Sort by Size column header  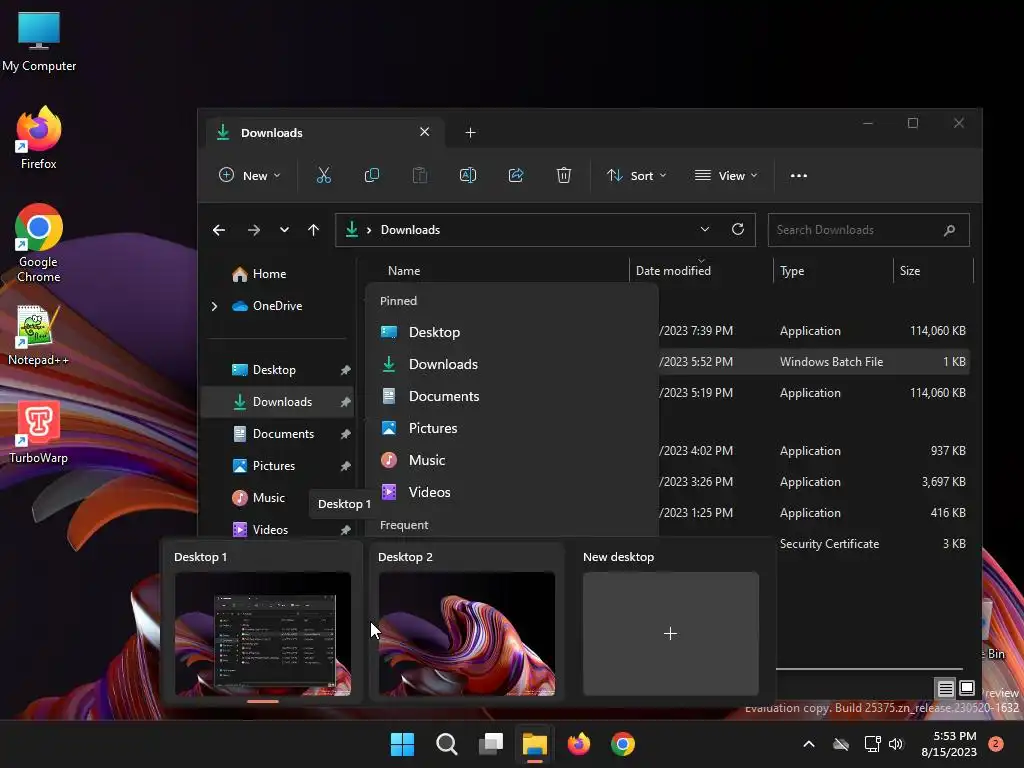click(910, 270)
